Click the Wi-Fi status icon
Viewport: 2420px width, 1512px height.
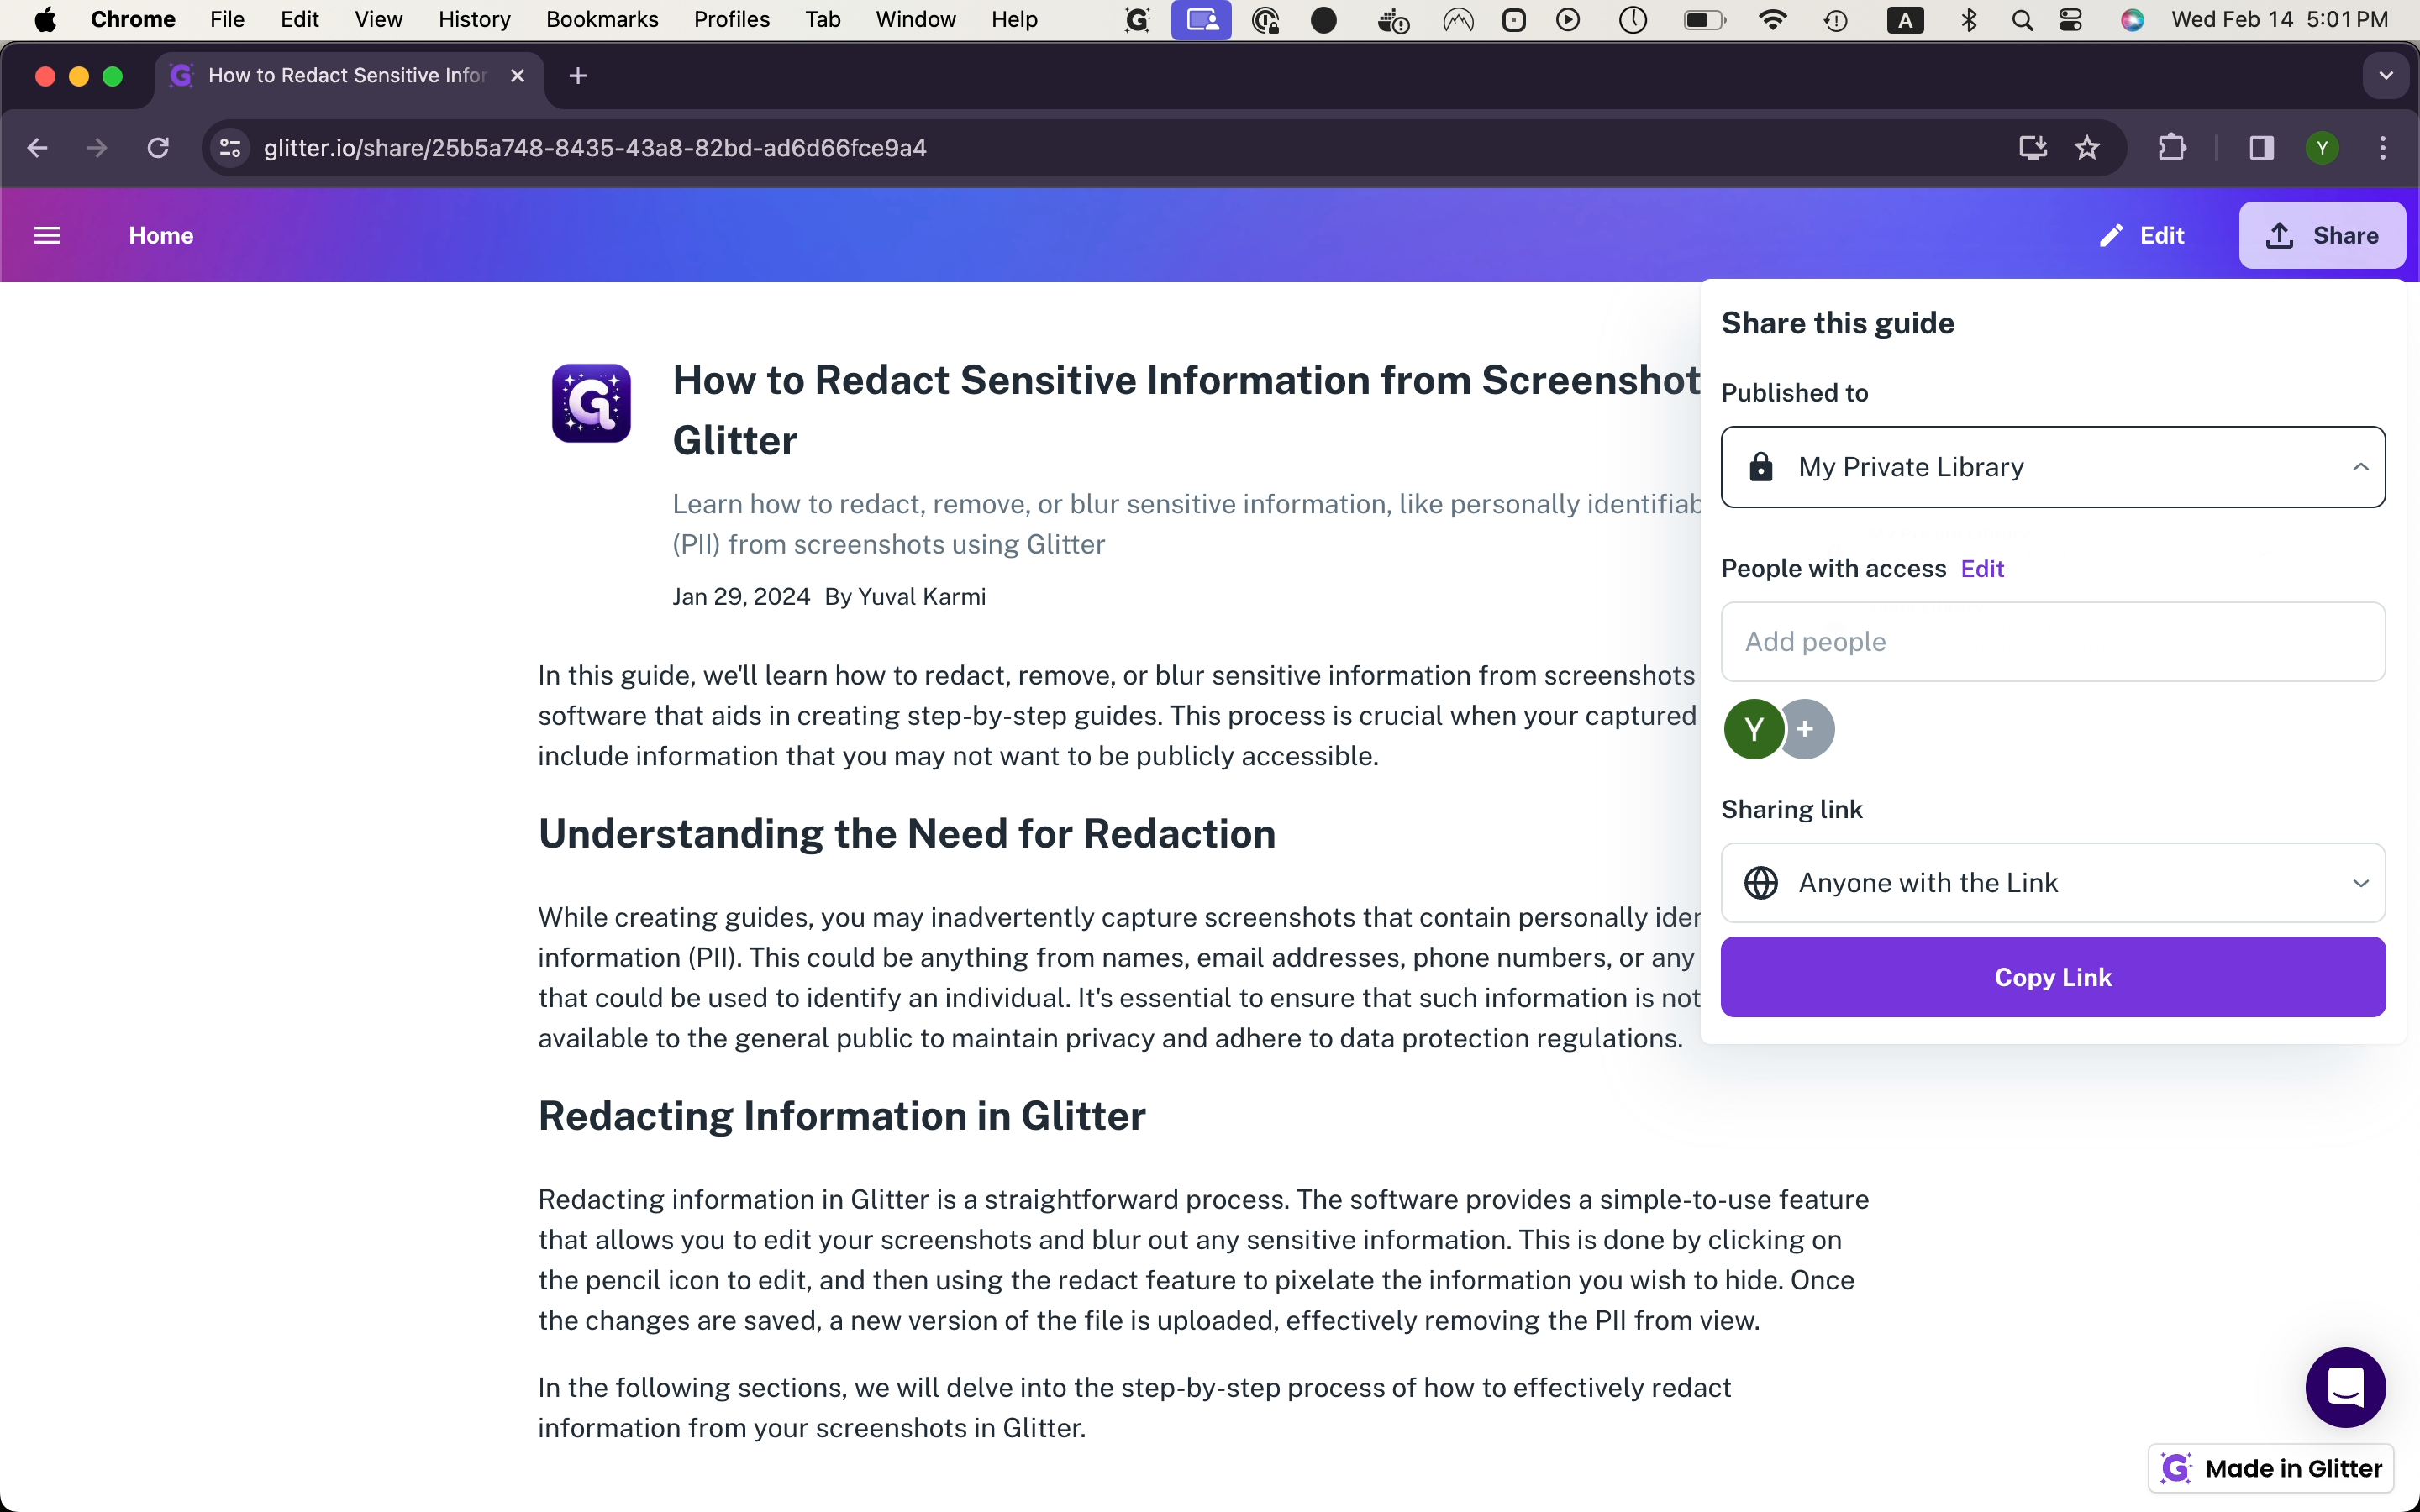pyautogui.click(x=1772, y=19)
